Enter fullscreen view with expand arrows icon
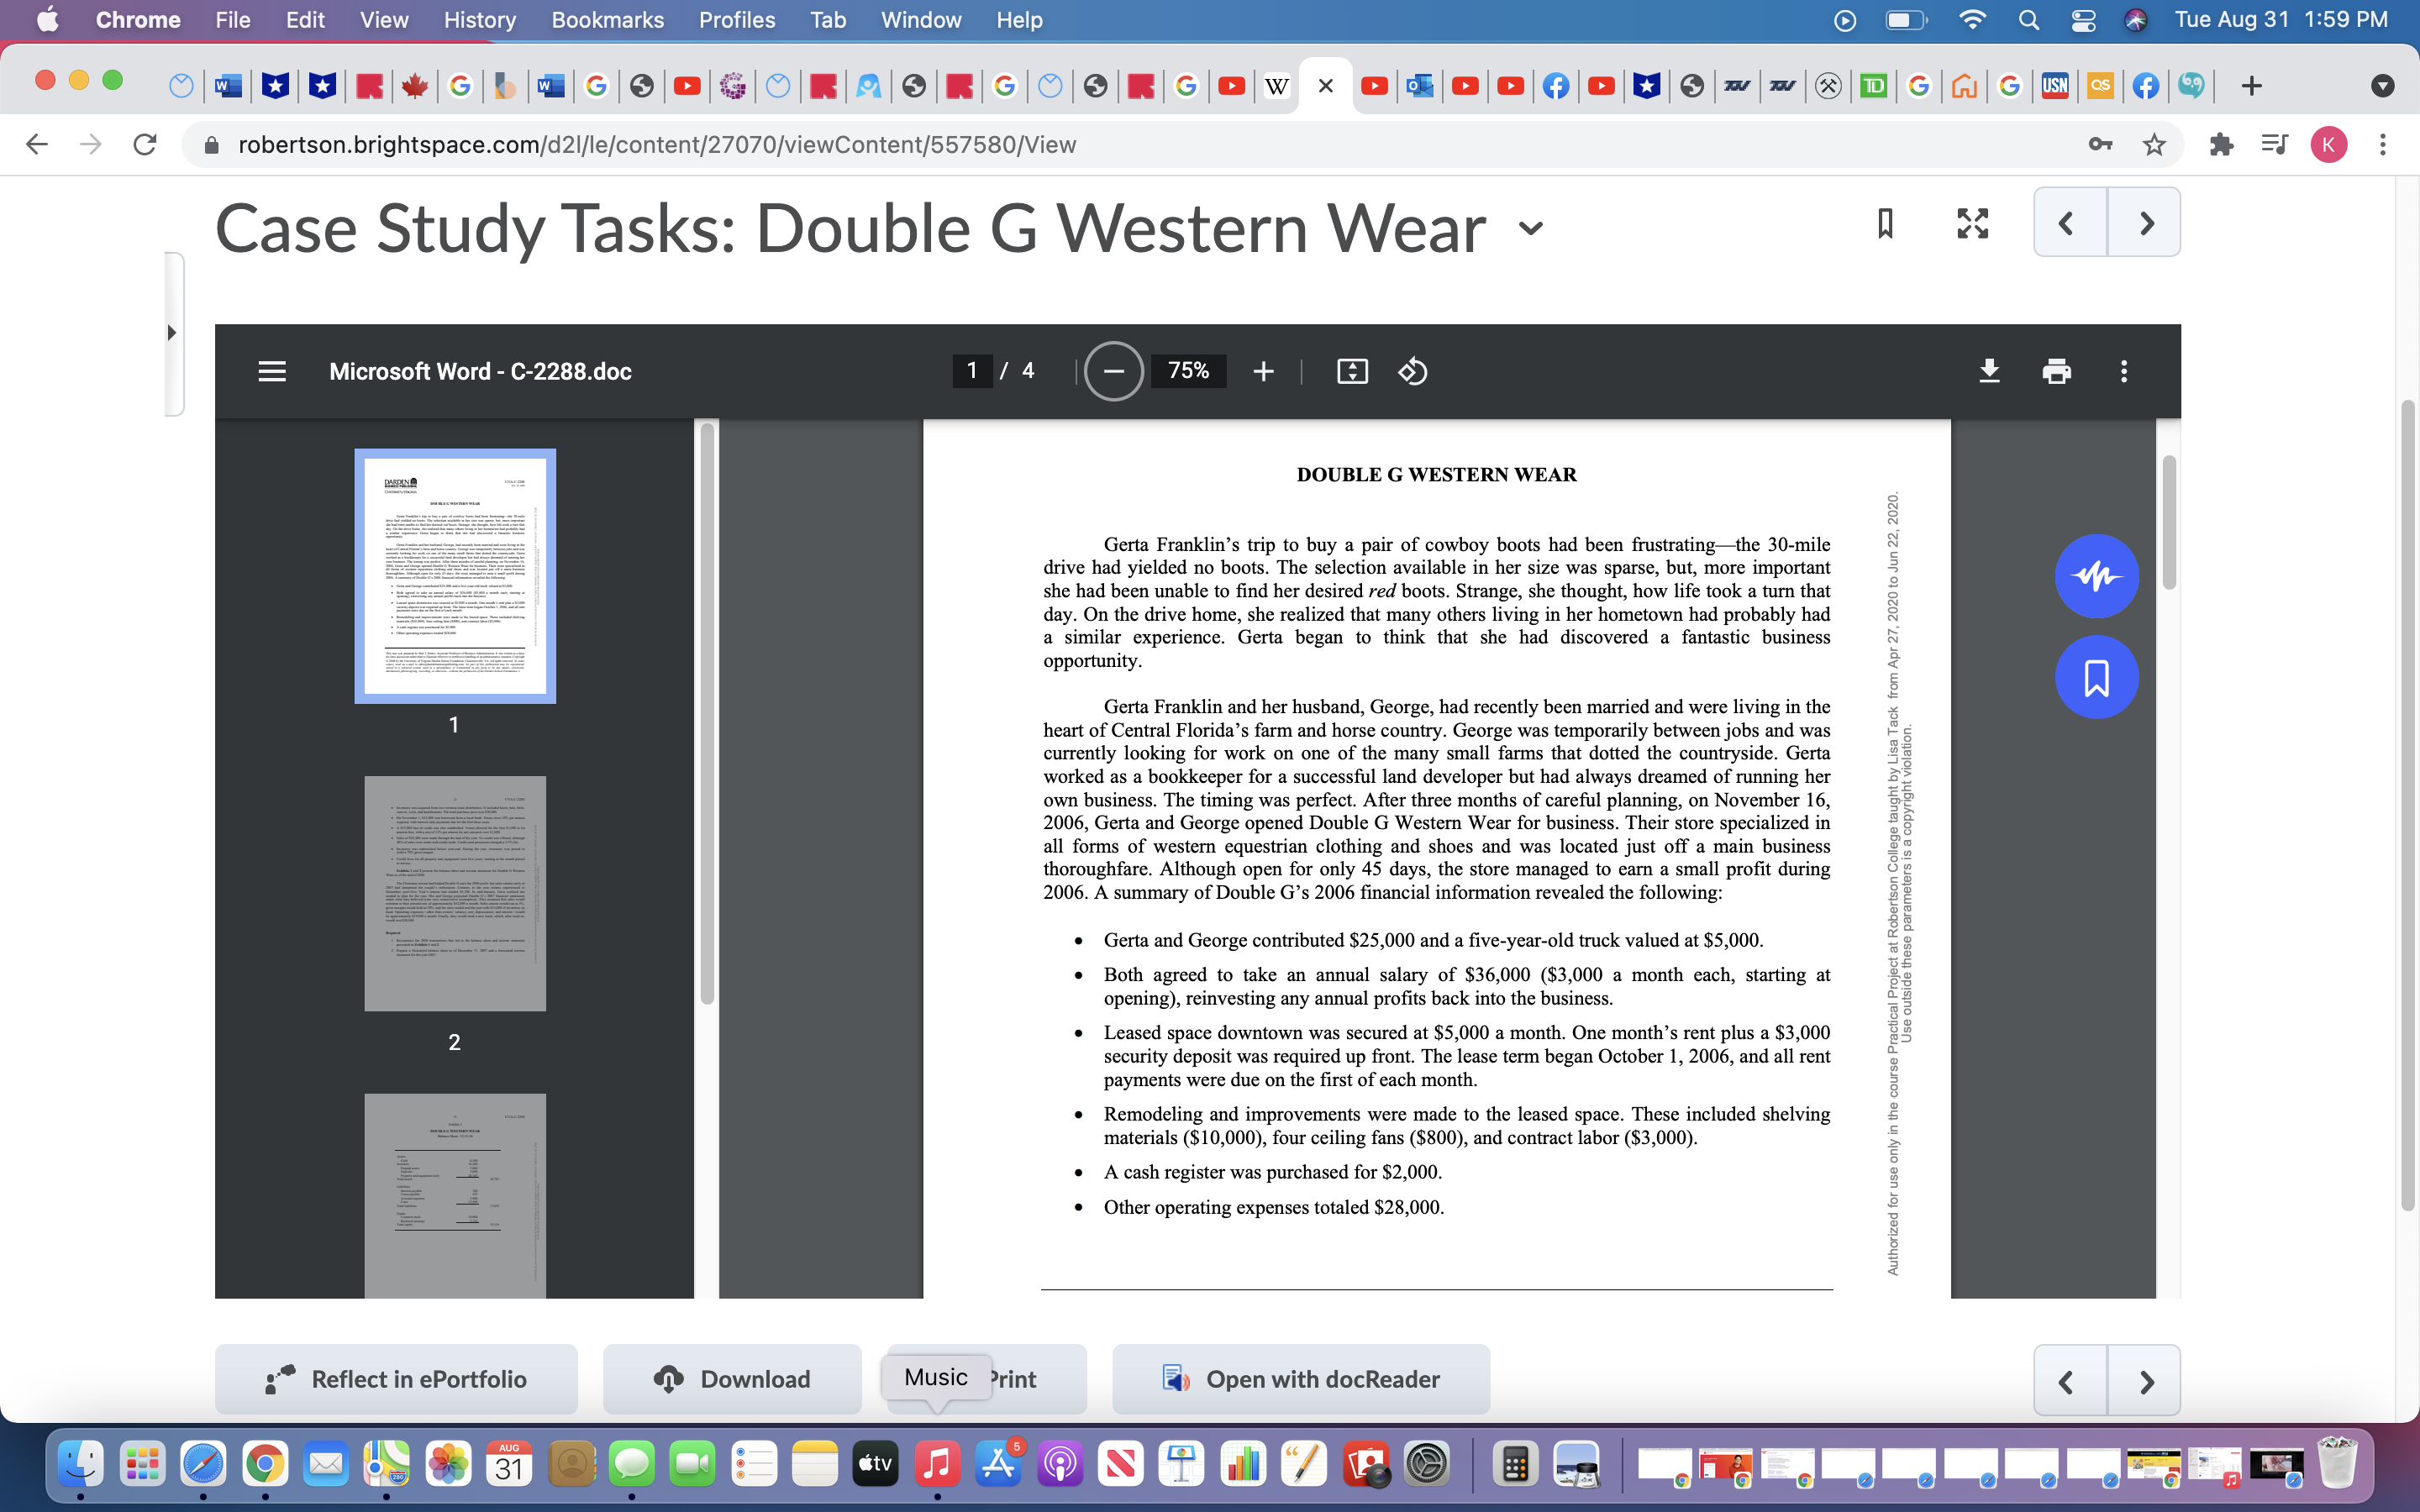 (x=1972, y=223)
